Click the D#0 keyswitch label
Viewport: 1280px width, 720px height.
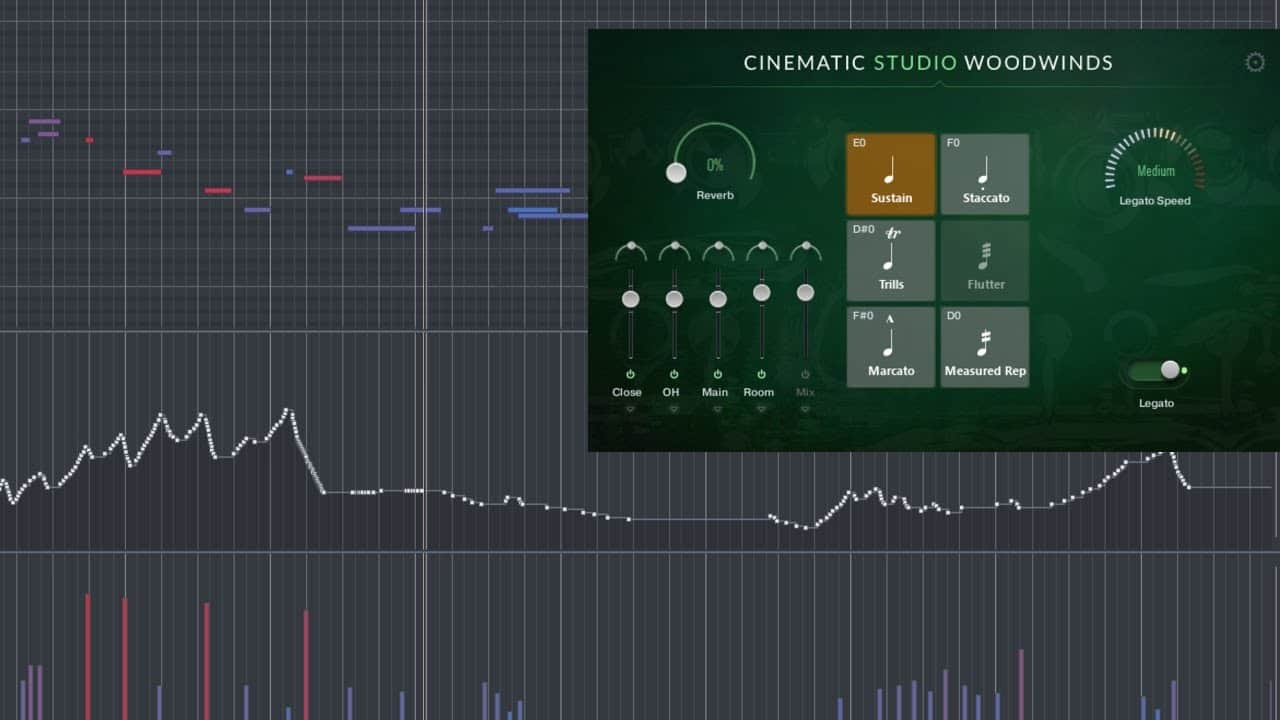tap(863, 230)
